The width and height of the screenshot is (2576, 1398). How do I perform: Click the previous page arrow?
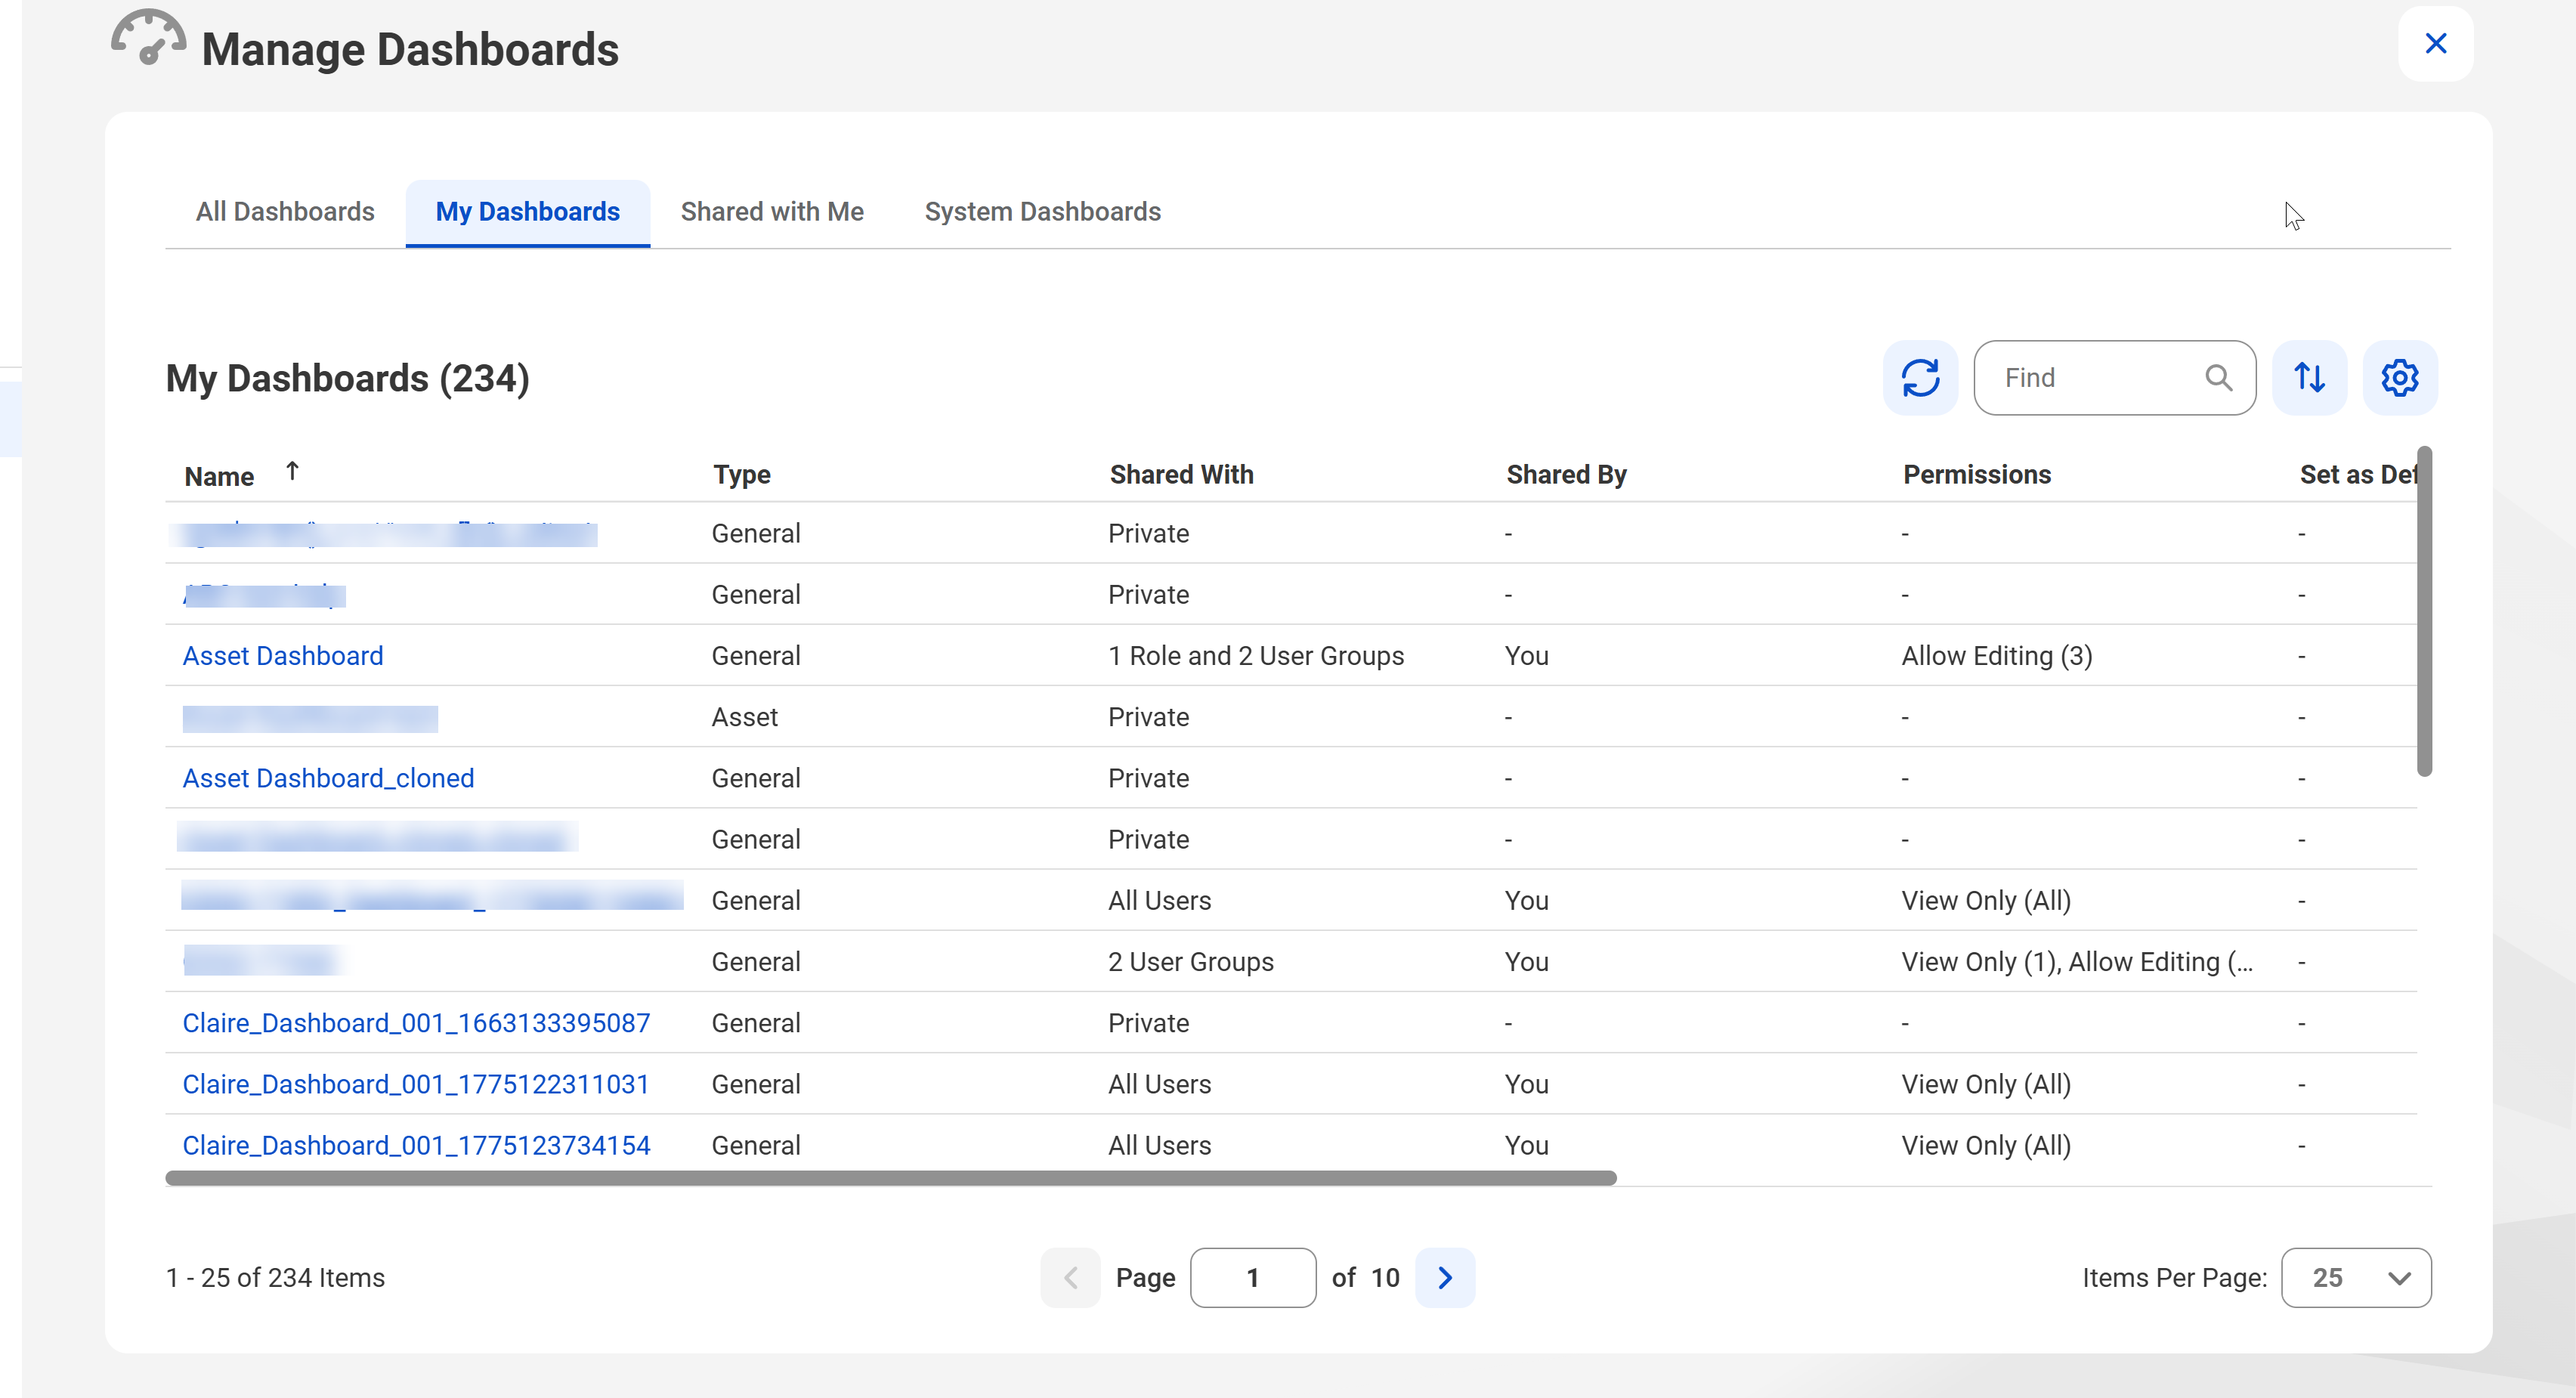[1070, 1277]
